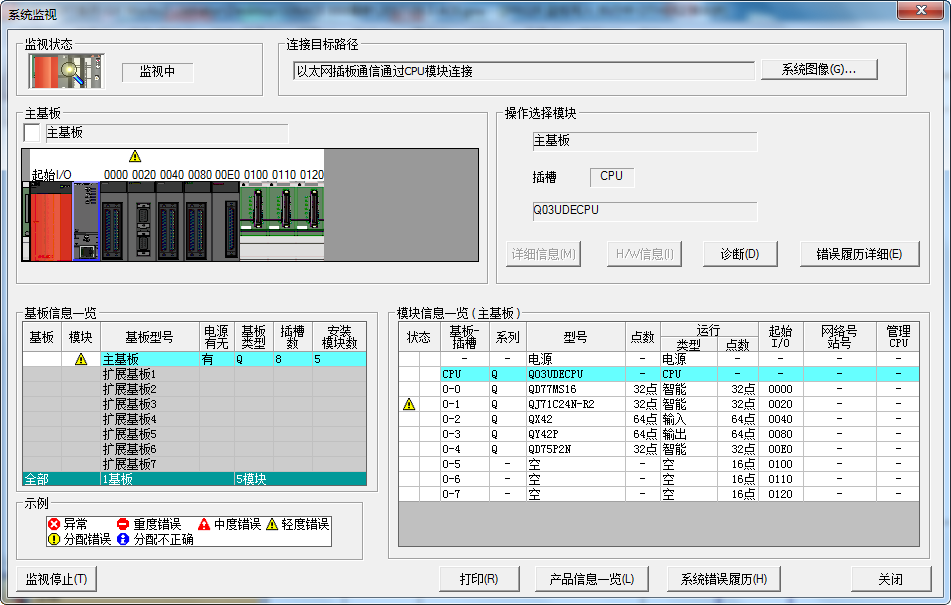Screen dimensions: 951x605
Task: Click the monitoring status PLC icon
Action: [63, 72]
